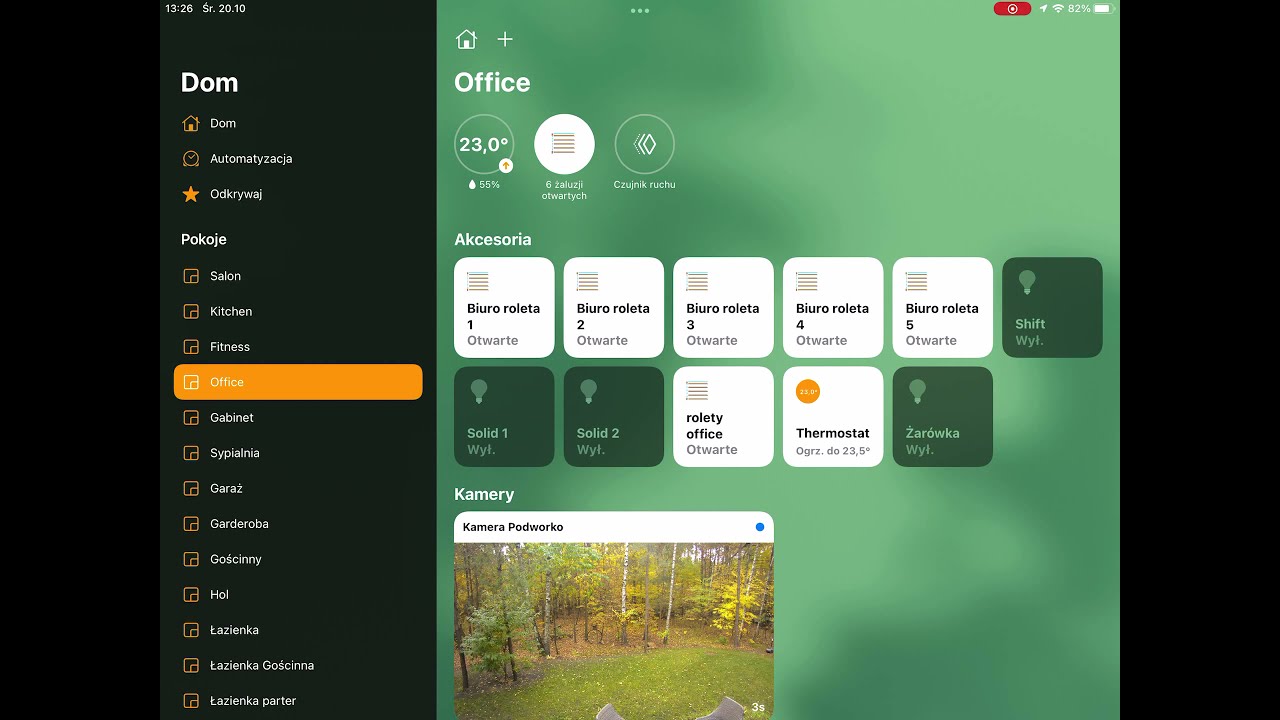The width and height of the screenshot is (1280, 720).
Task: Click the Dom house icon in sidebar
Action: (191, 123)
